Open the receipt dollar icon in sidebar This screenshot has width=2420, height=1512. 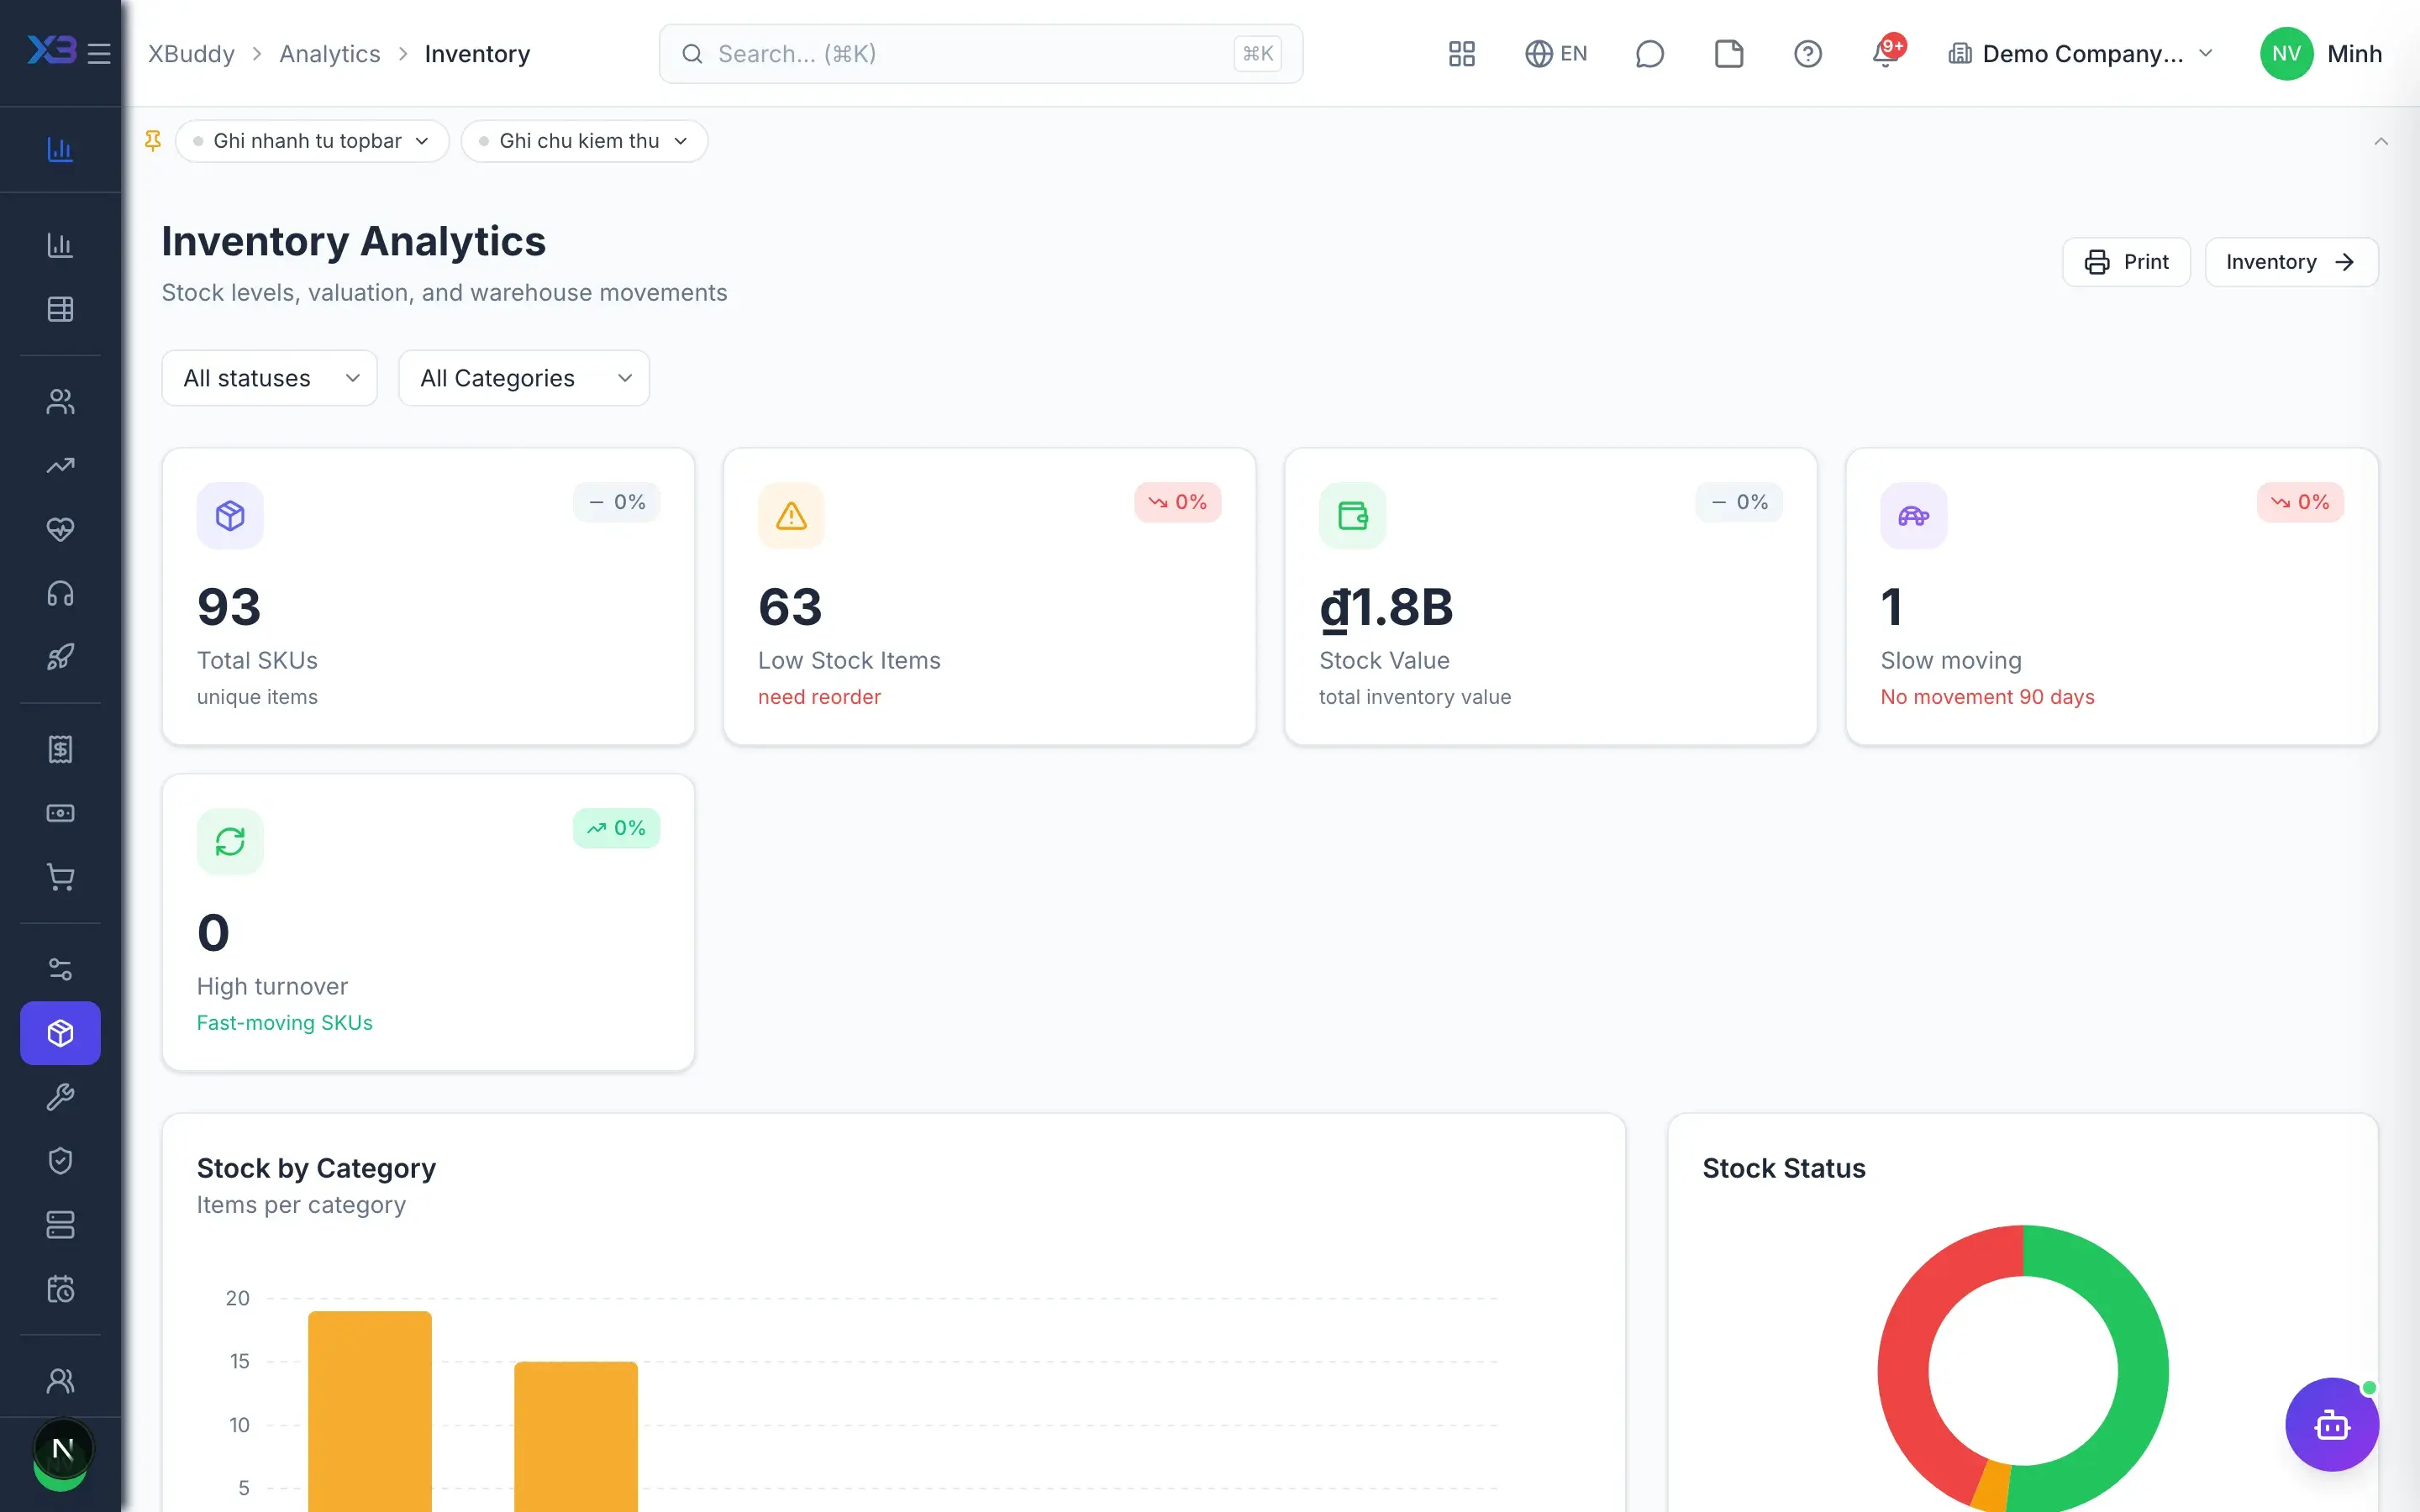(x=60, y=749)
